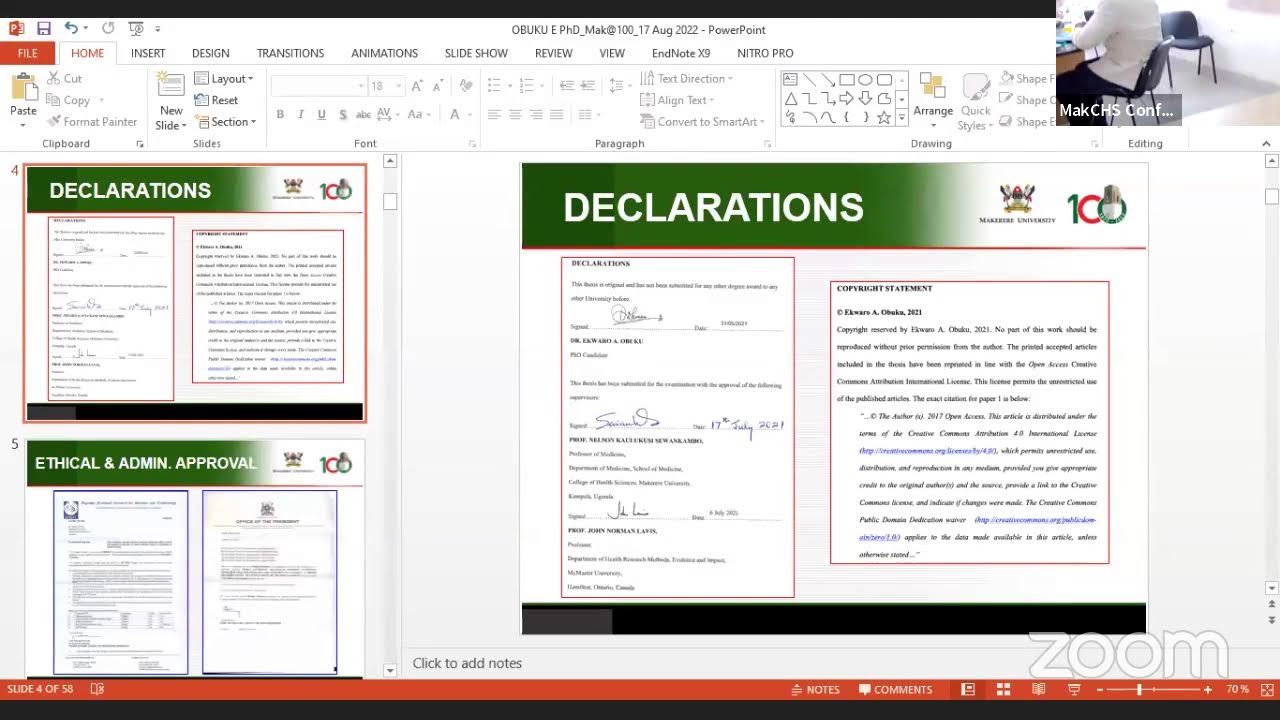Start Slide Show from status bar
Screen dimensions: 1280x720
coord(1074,689)
